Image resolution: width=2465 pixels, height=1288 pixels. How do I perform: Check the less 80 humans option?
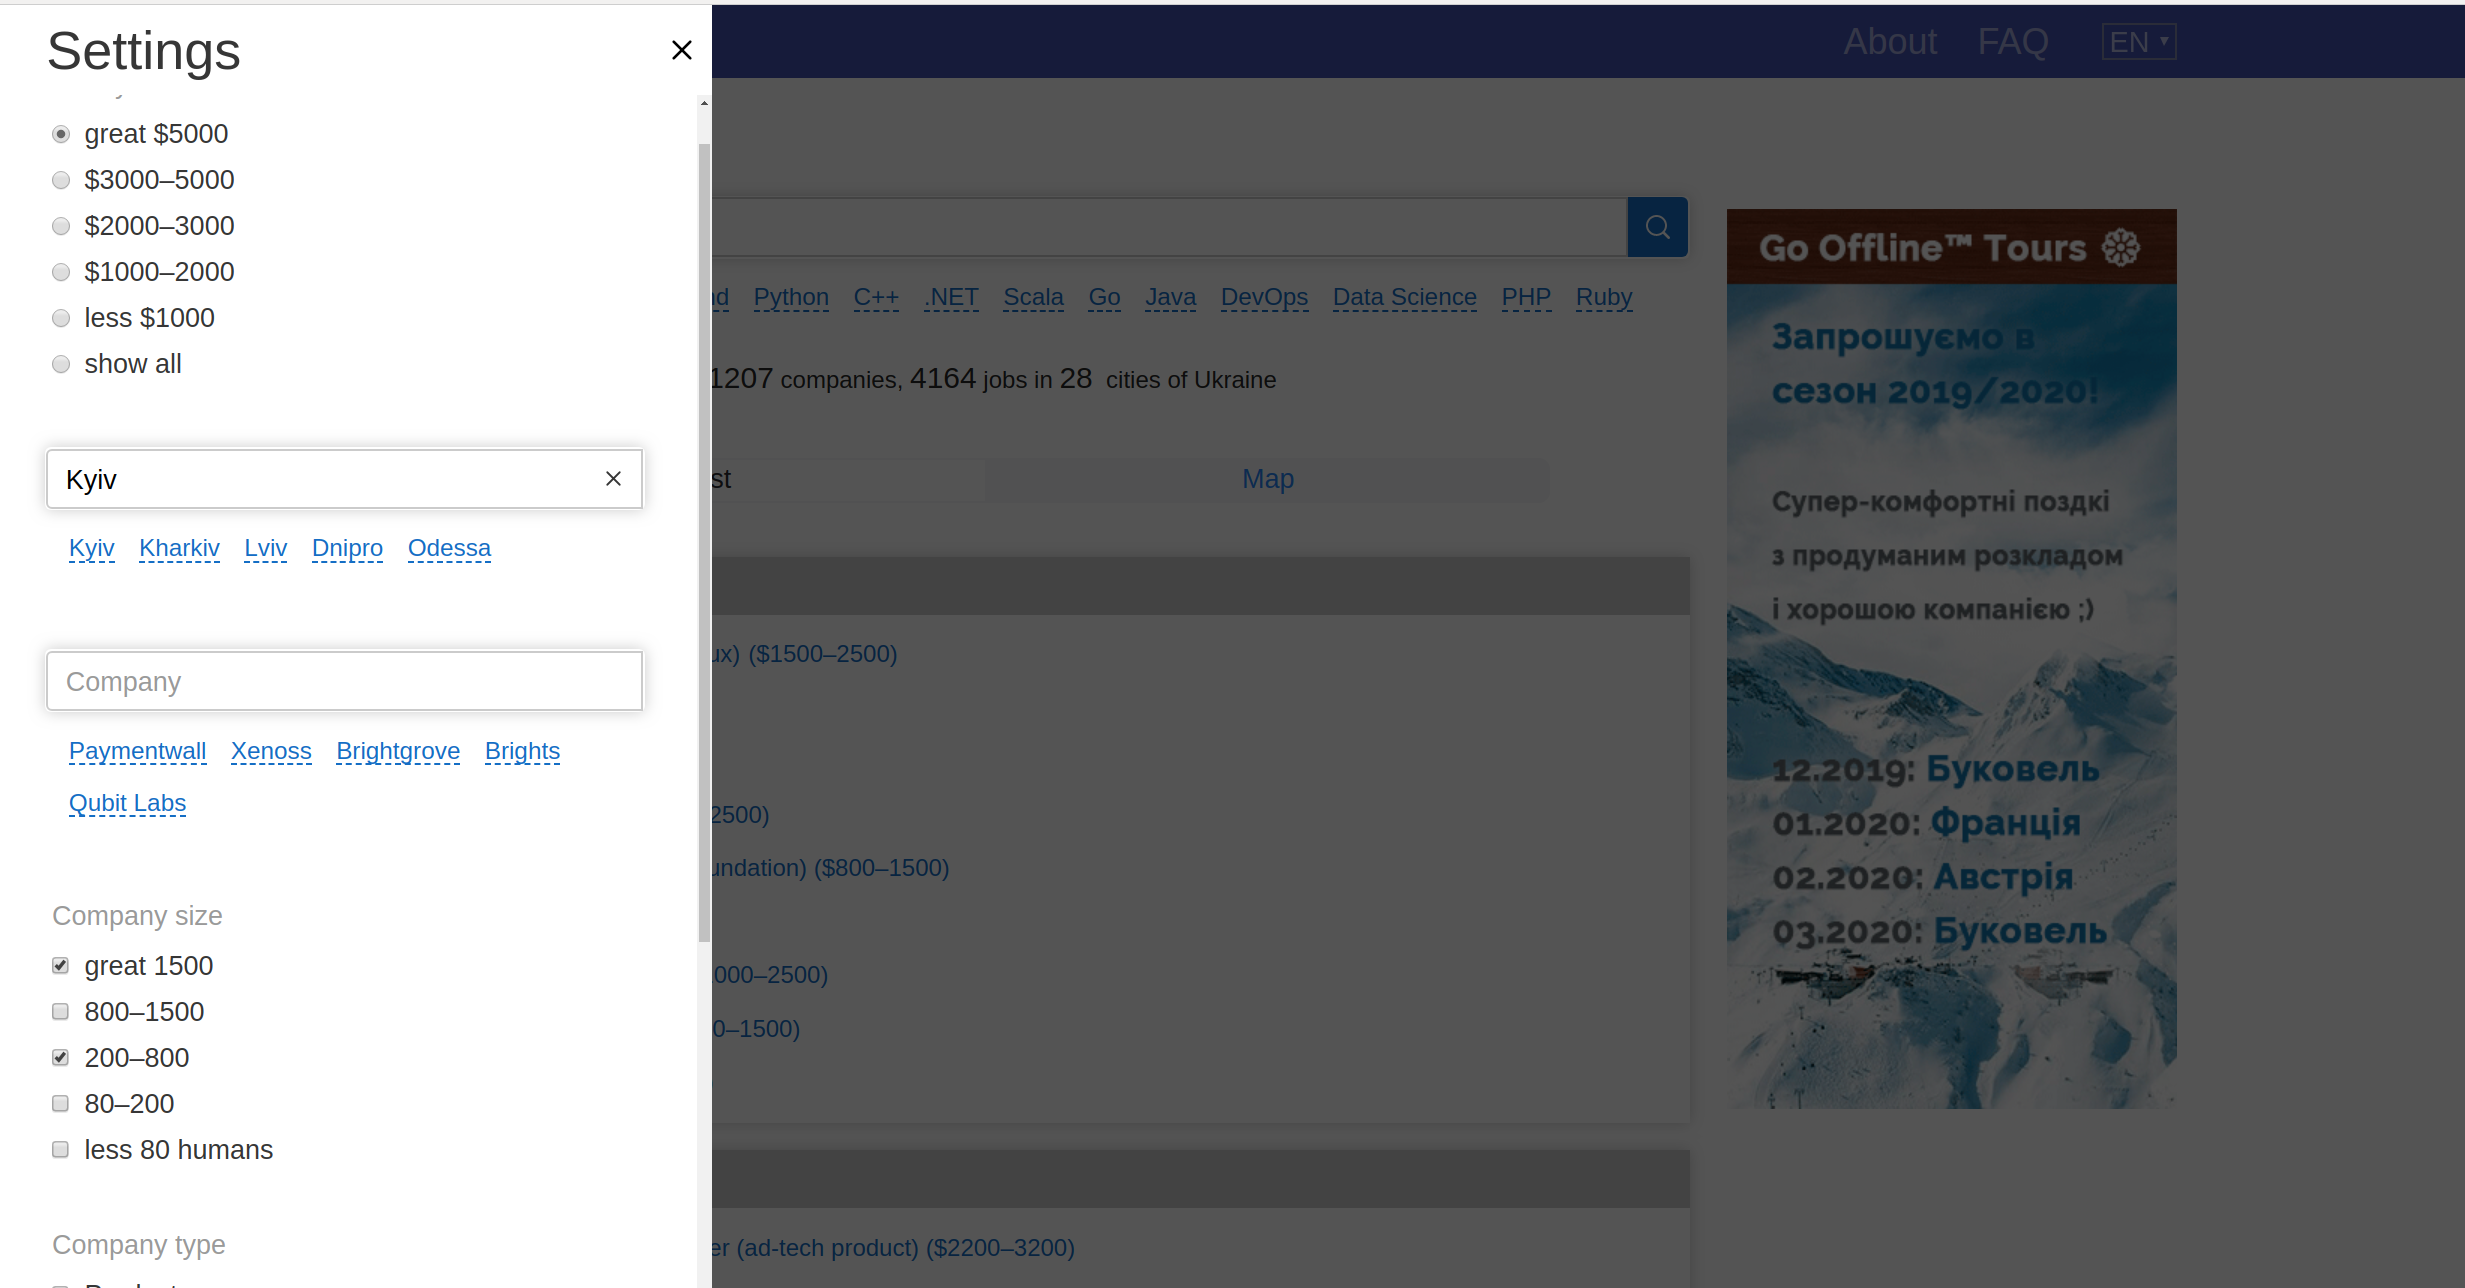60,1149
